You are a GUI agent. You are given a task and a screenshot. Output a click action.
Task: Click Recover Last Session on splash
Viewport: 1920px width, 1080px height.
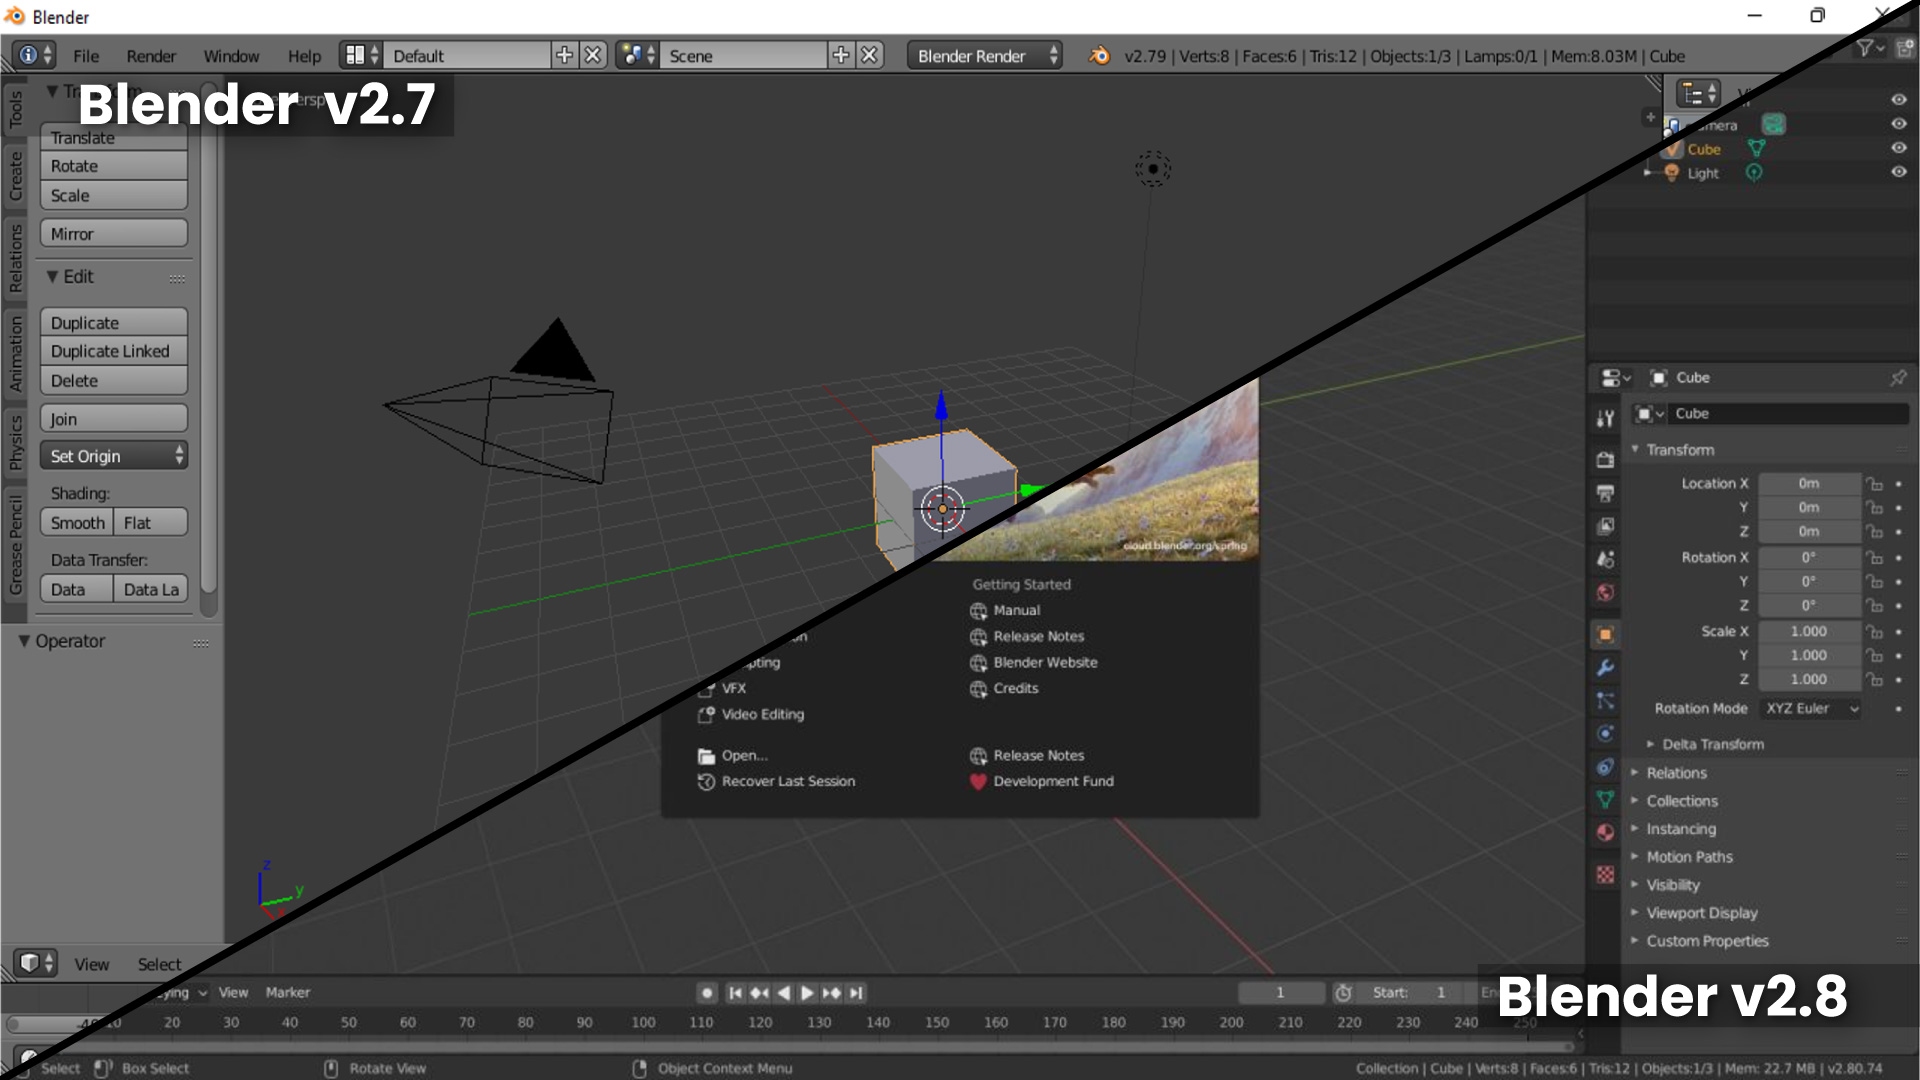[776, 782]
